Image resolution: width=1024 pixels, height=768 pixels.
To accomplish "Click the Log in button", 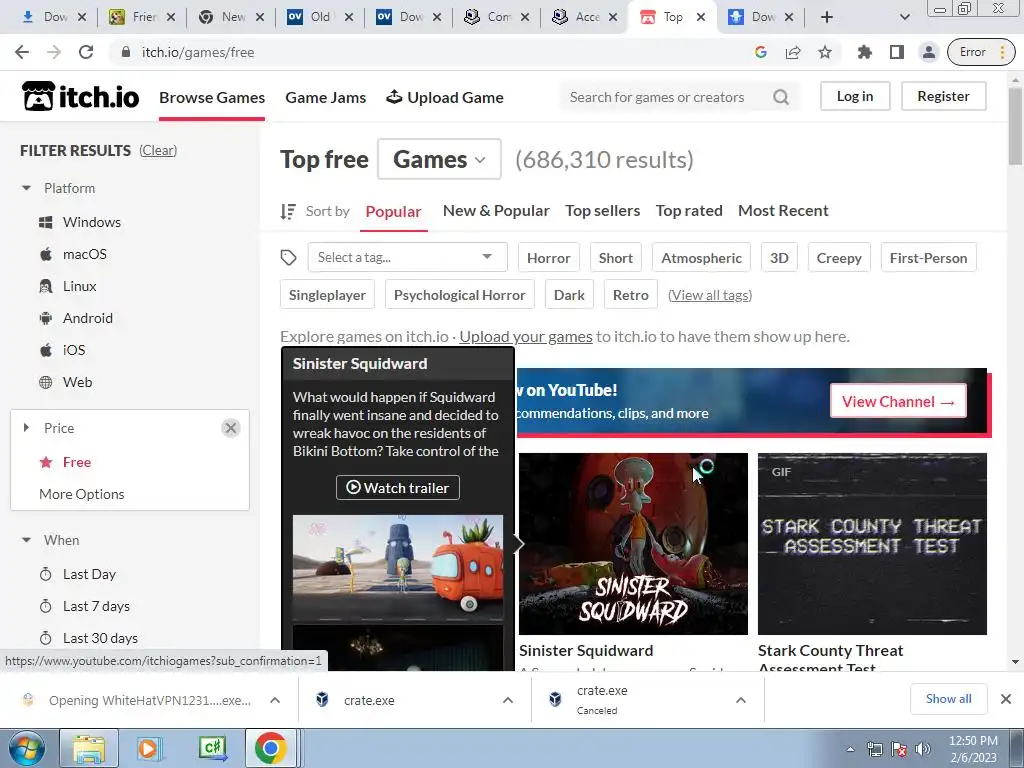I will [x=855, y=96].
